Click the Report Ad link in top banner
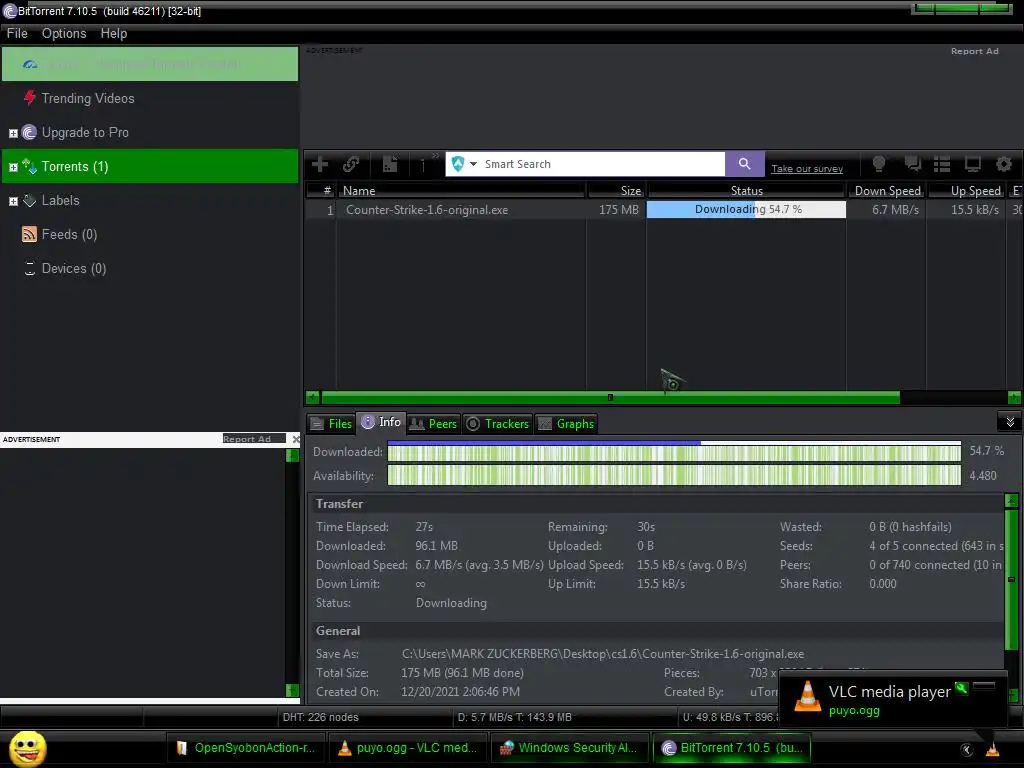The width and height of the screenshot is (1024, 768). pyautogui.click(x=974, y=51)
